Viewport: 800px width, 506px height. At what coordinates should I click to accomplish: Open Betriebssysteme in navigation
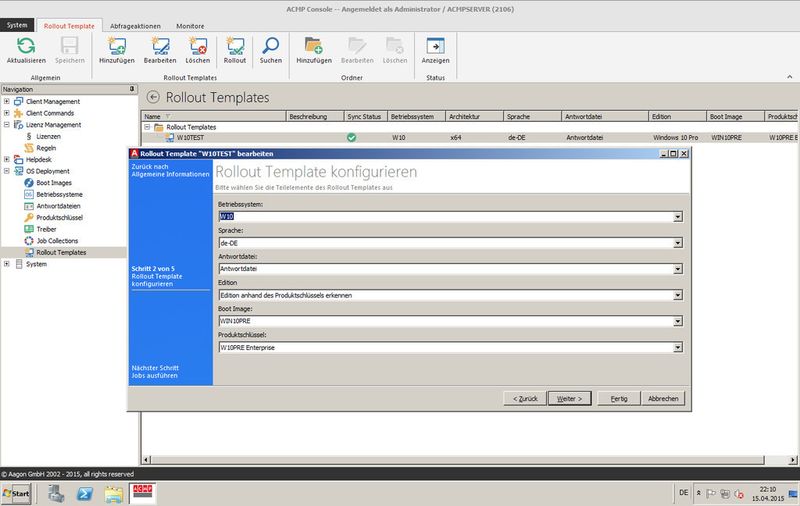(59, 195)
